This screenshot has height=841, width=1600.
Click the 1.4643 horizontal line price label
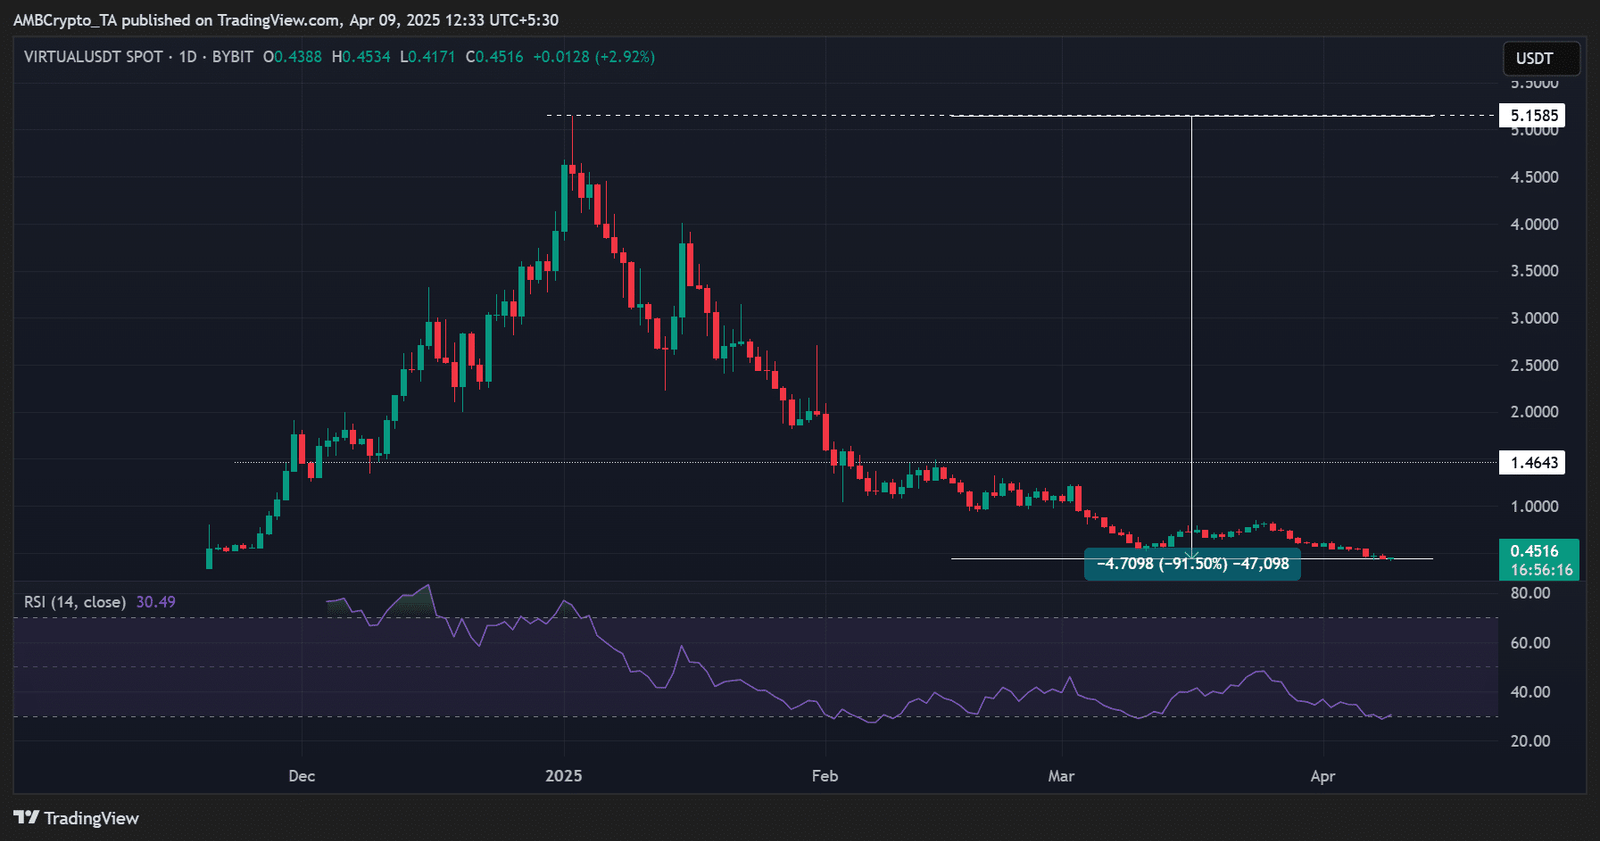pos(1534,463)
